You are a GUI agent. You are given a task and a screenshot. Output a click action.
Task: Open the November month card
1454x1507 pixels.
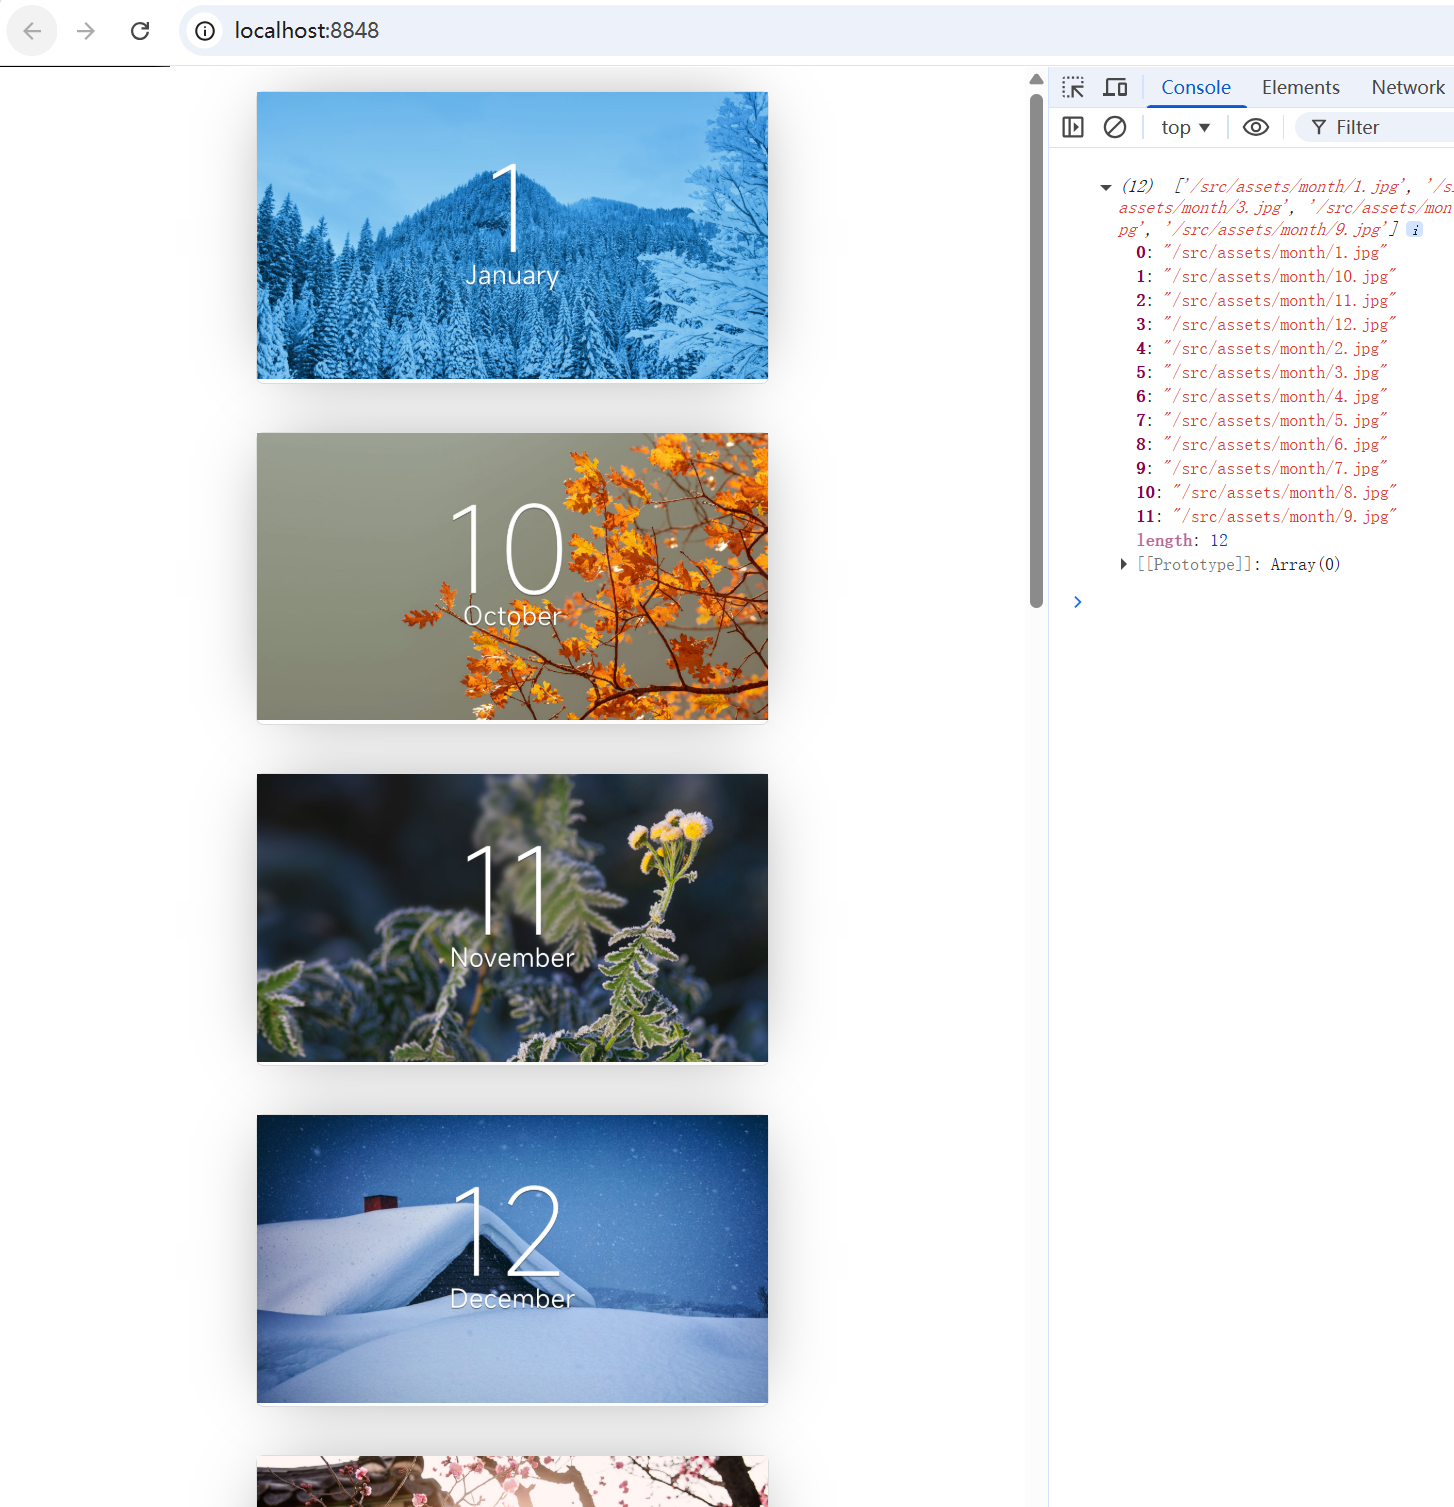(512, 918)
